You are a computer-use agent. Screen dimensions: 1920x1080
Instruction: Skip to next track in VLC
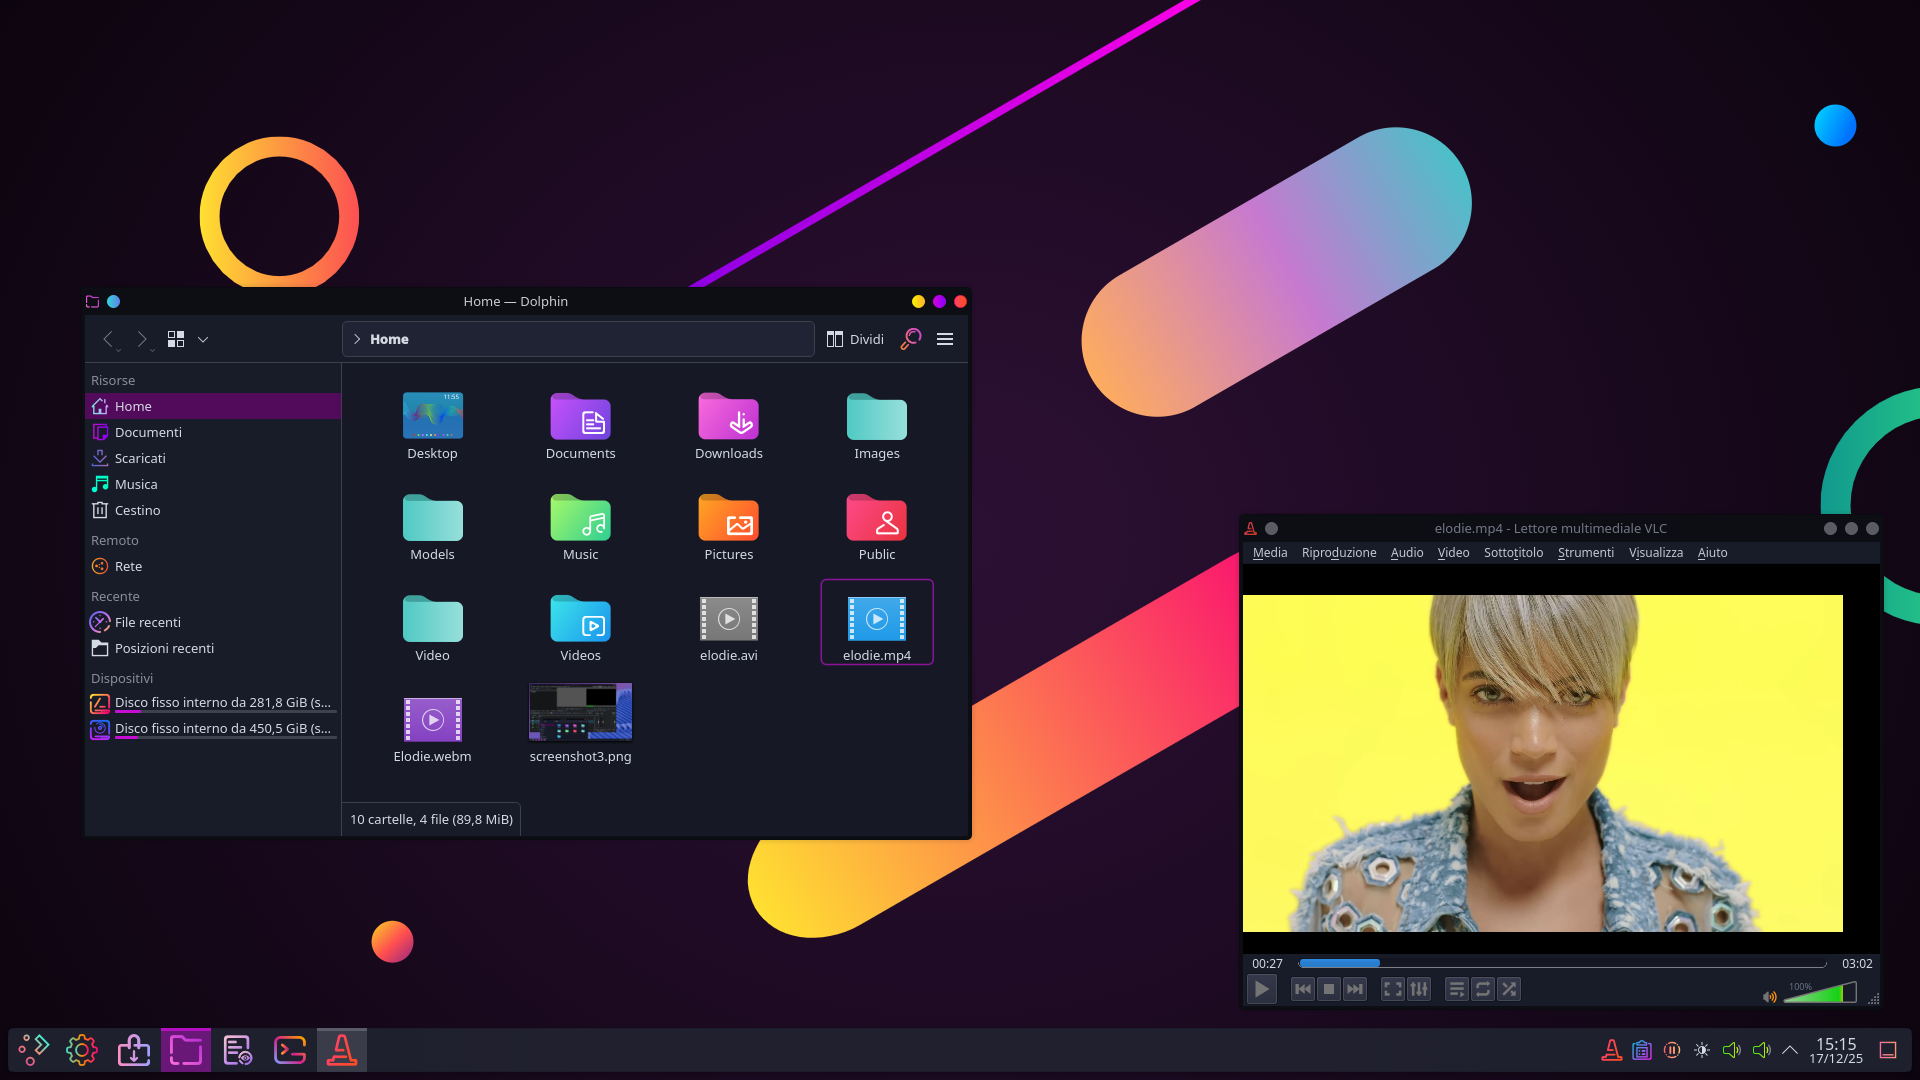point(1354,989)
